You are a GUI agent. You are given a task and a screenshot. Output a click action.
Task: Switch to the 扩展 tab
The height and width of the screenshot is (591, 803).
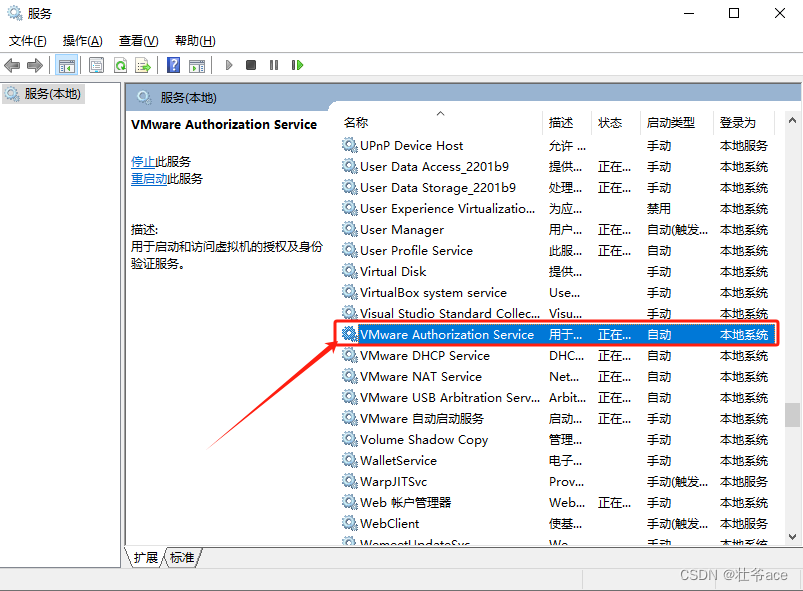point(146,557)
